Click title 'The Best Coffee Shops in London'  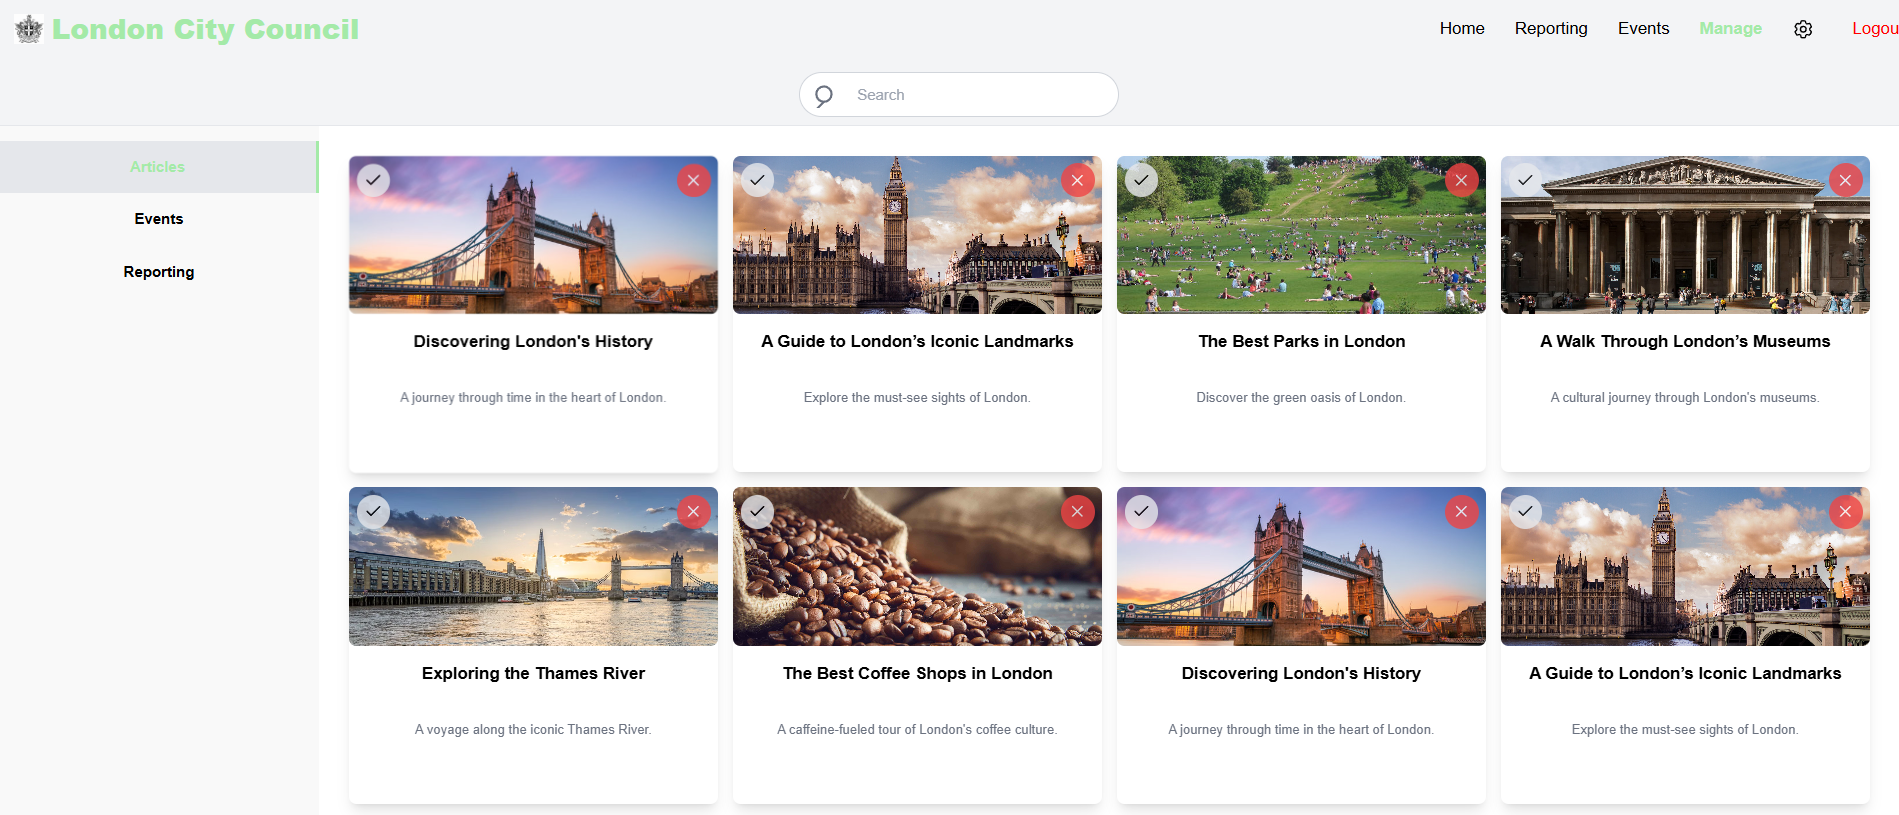917,673
